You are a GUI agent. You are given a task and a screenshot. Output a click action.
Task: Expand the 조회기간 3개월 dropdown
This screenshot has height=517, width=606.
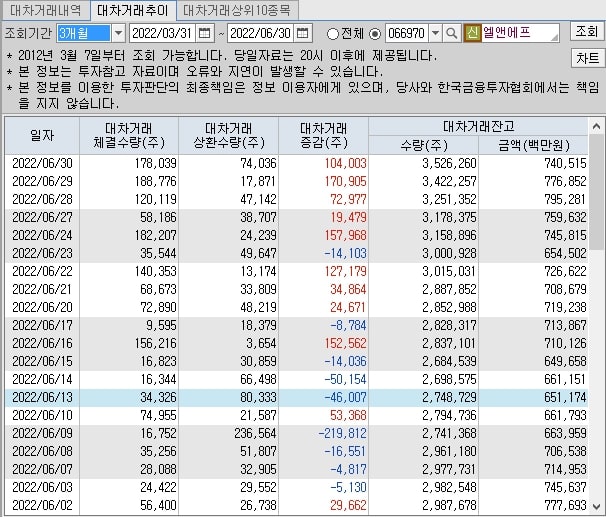(x=118, y=33)
